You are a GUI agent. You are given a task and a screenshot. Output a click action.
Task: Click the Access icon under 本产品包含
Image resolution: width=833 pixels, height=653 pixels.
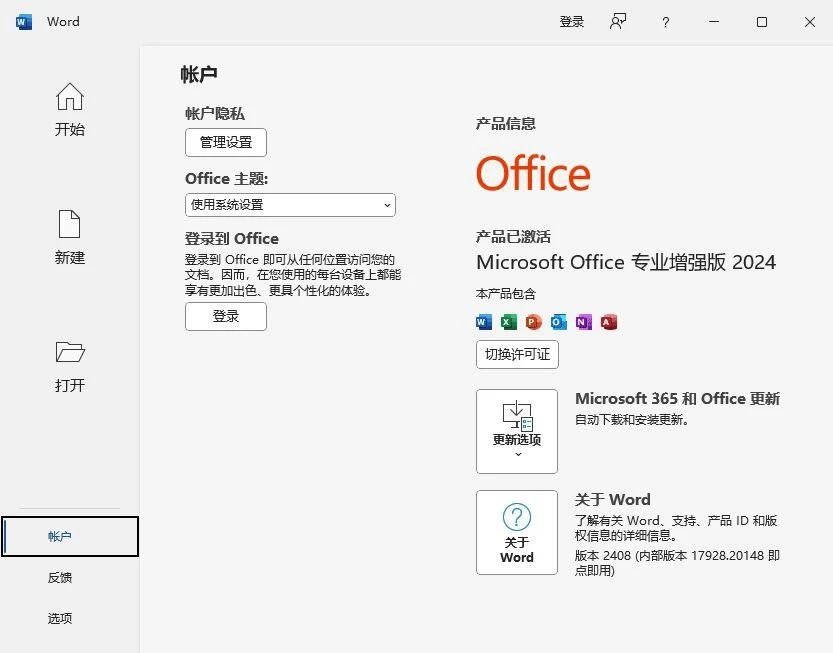coord(609,322)
